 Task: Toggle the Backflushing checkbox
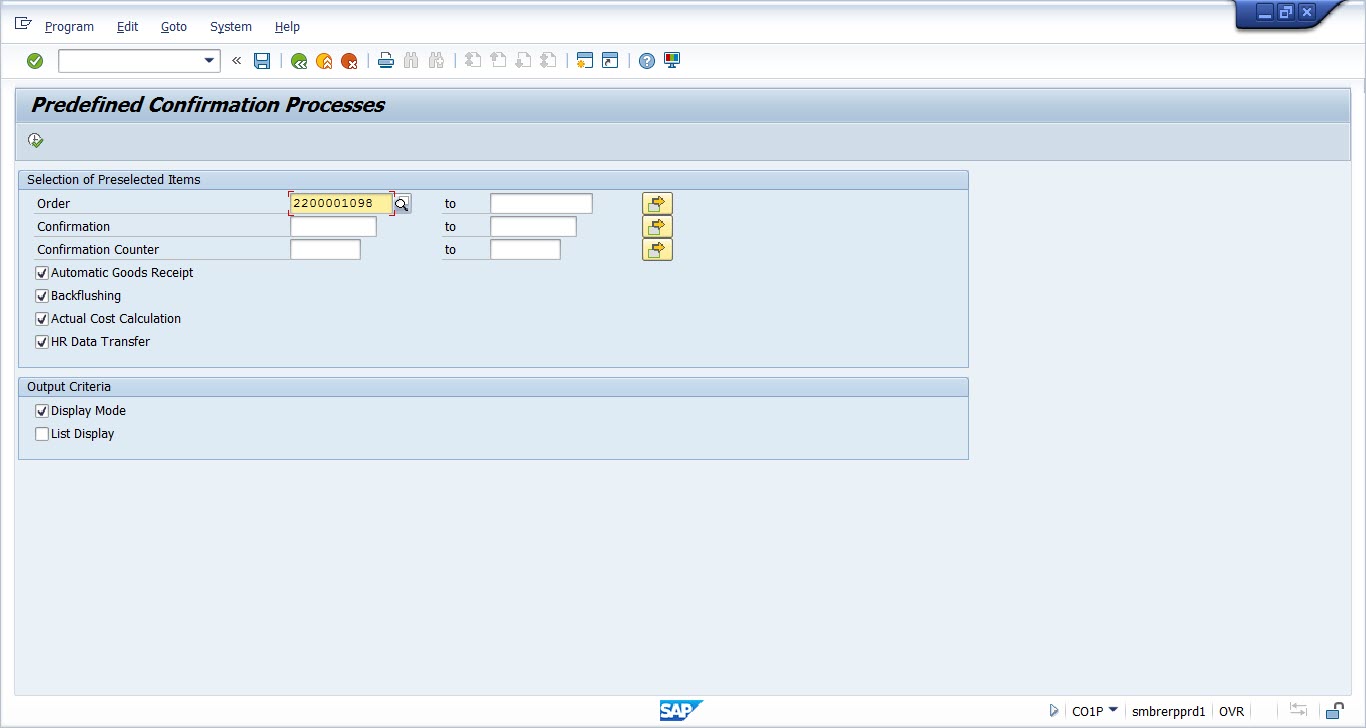pos(42,296)
